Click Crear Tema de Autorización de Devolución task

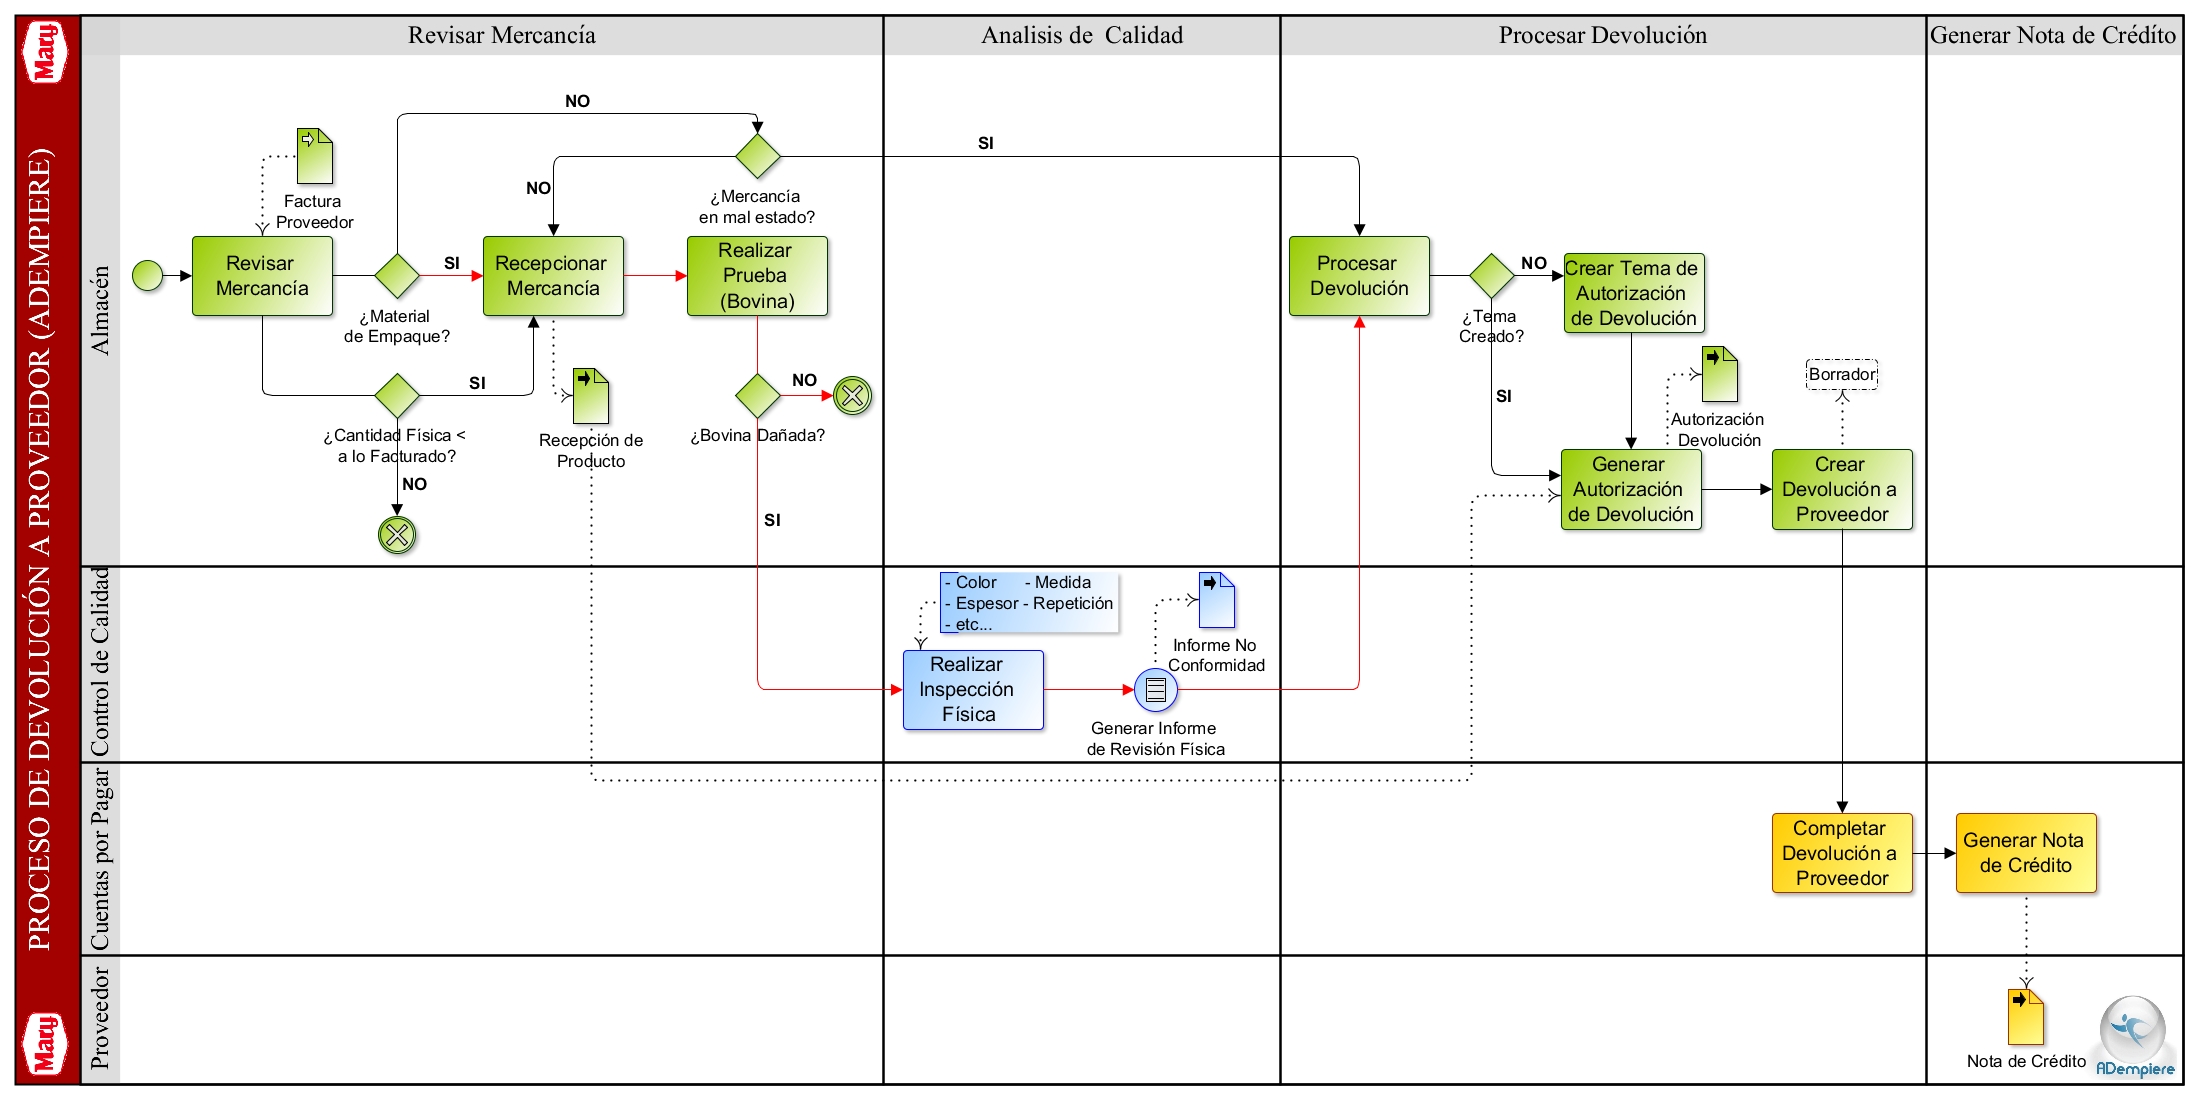pos(1632,293)
